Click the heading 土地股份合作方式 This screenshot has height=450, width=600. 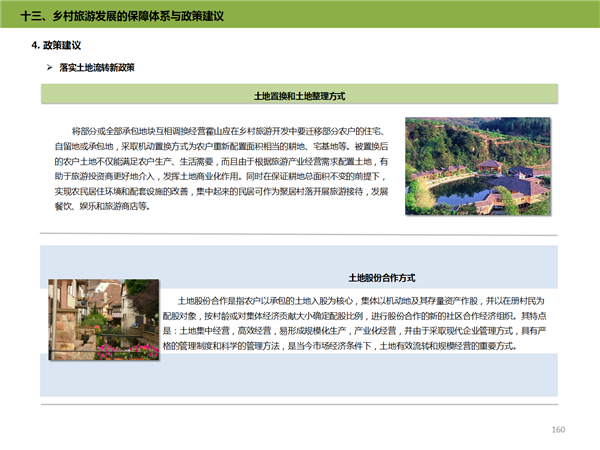[381, 277]
